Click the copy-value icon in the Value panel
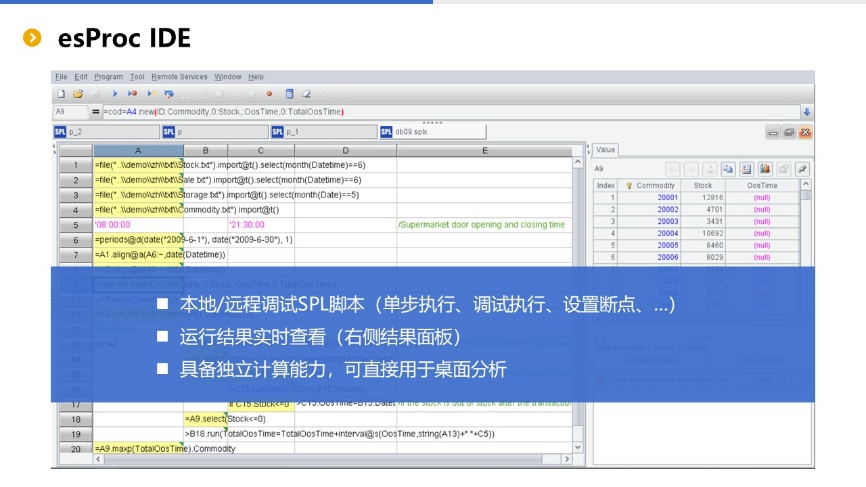866x487 pixels. [x=728, y=169]
